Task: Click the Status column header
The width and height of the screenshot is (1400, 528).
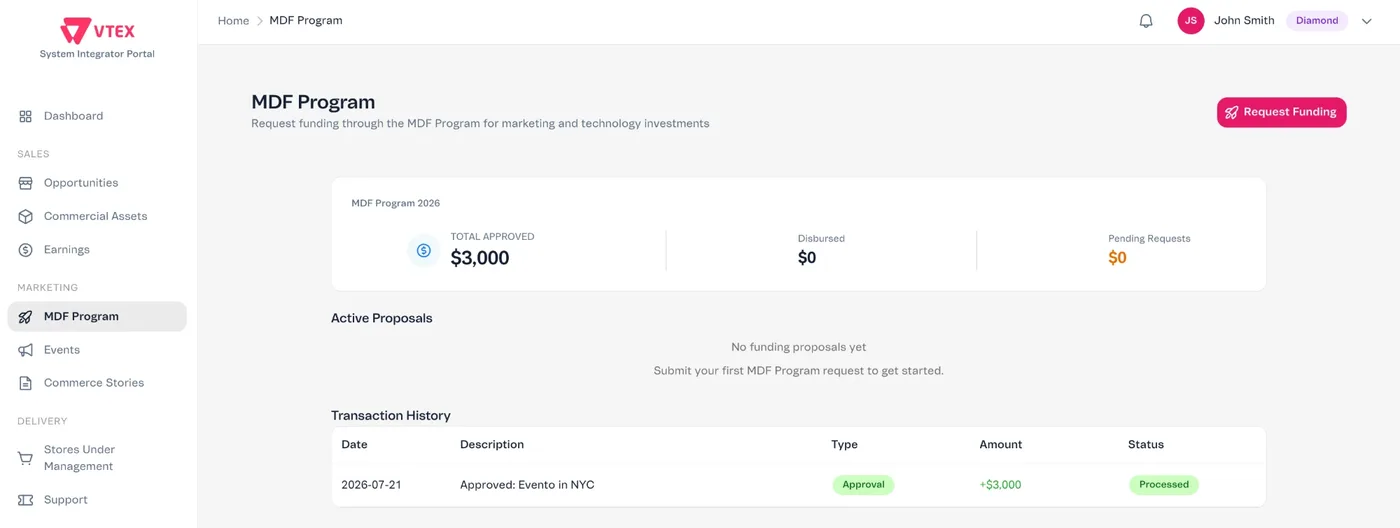Action: pyautogui.click(x=1146, y=445)
